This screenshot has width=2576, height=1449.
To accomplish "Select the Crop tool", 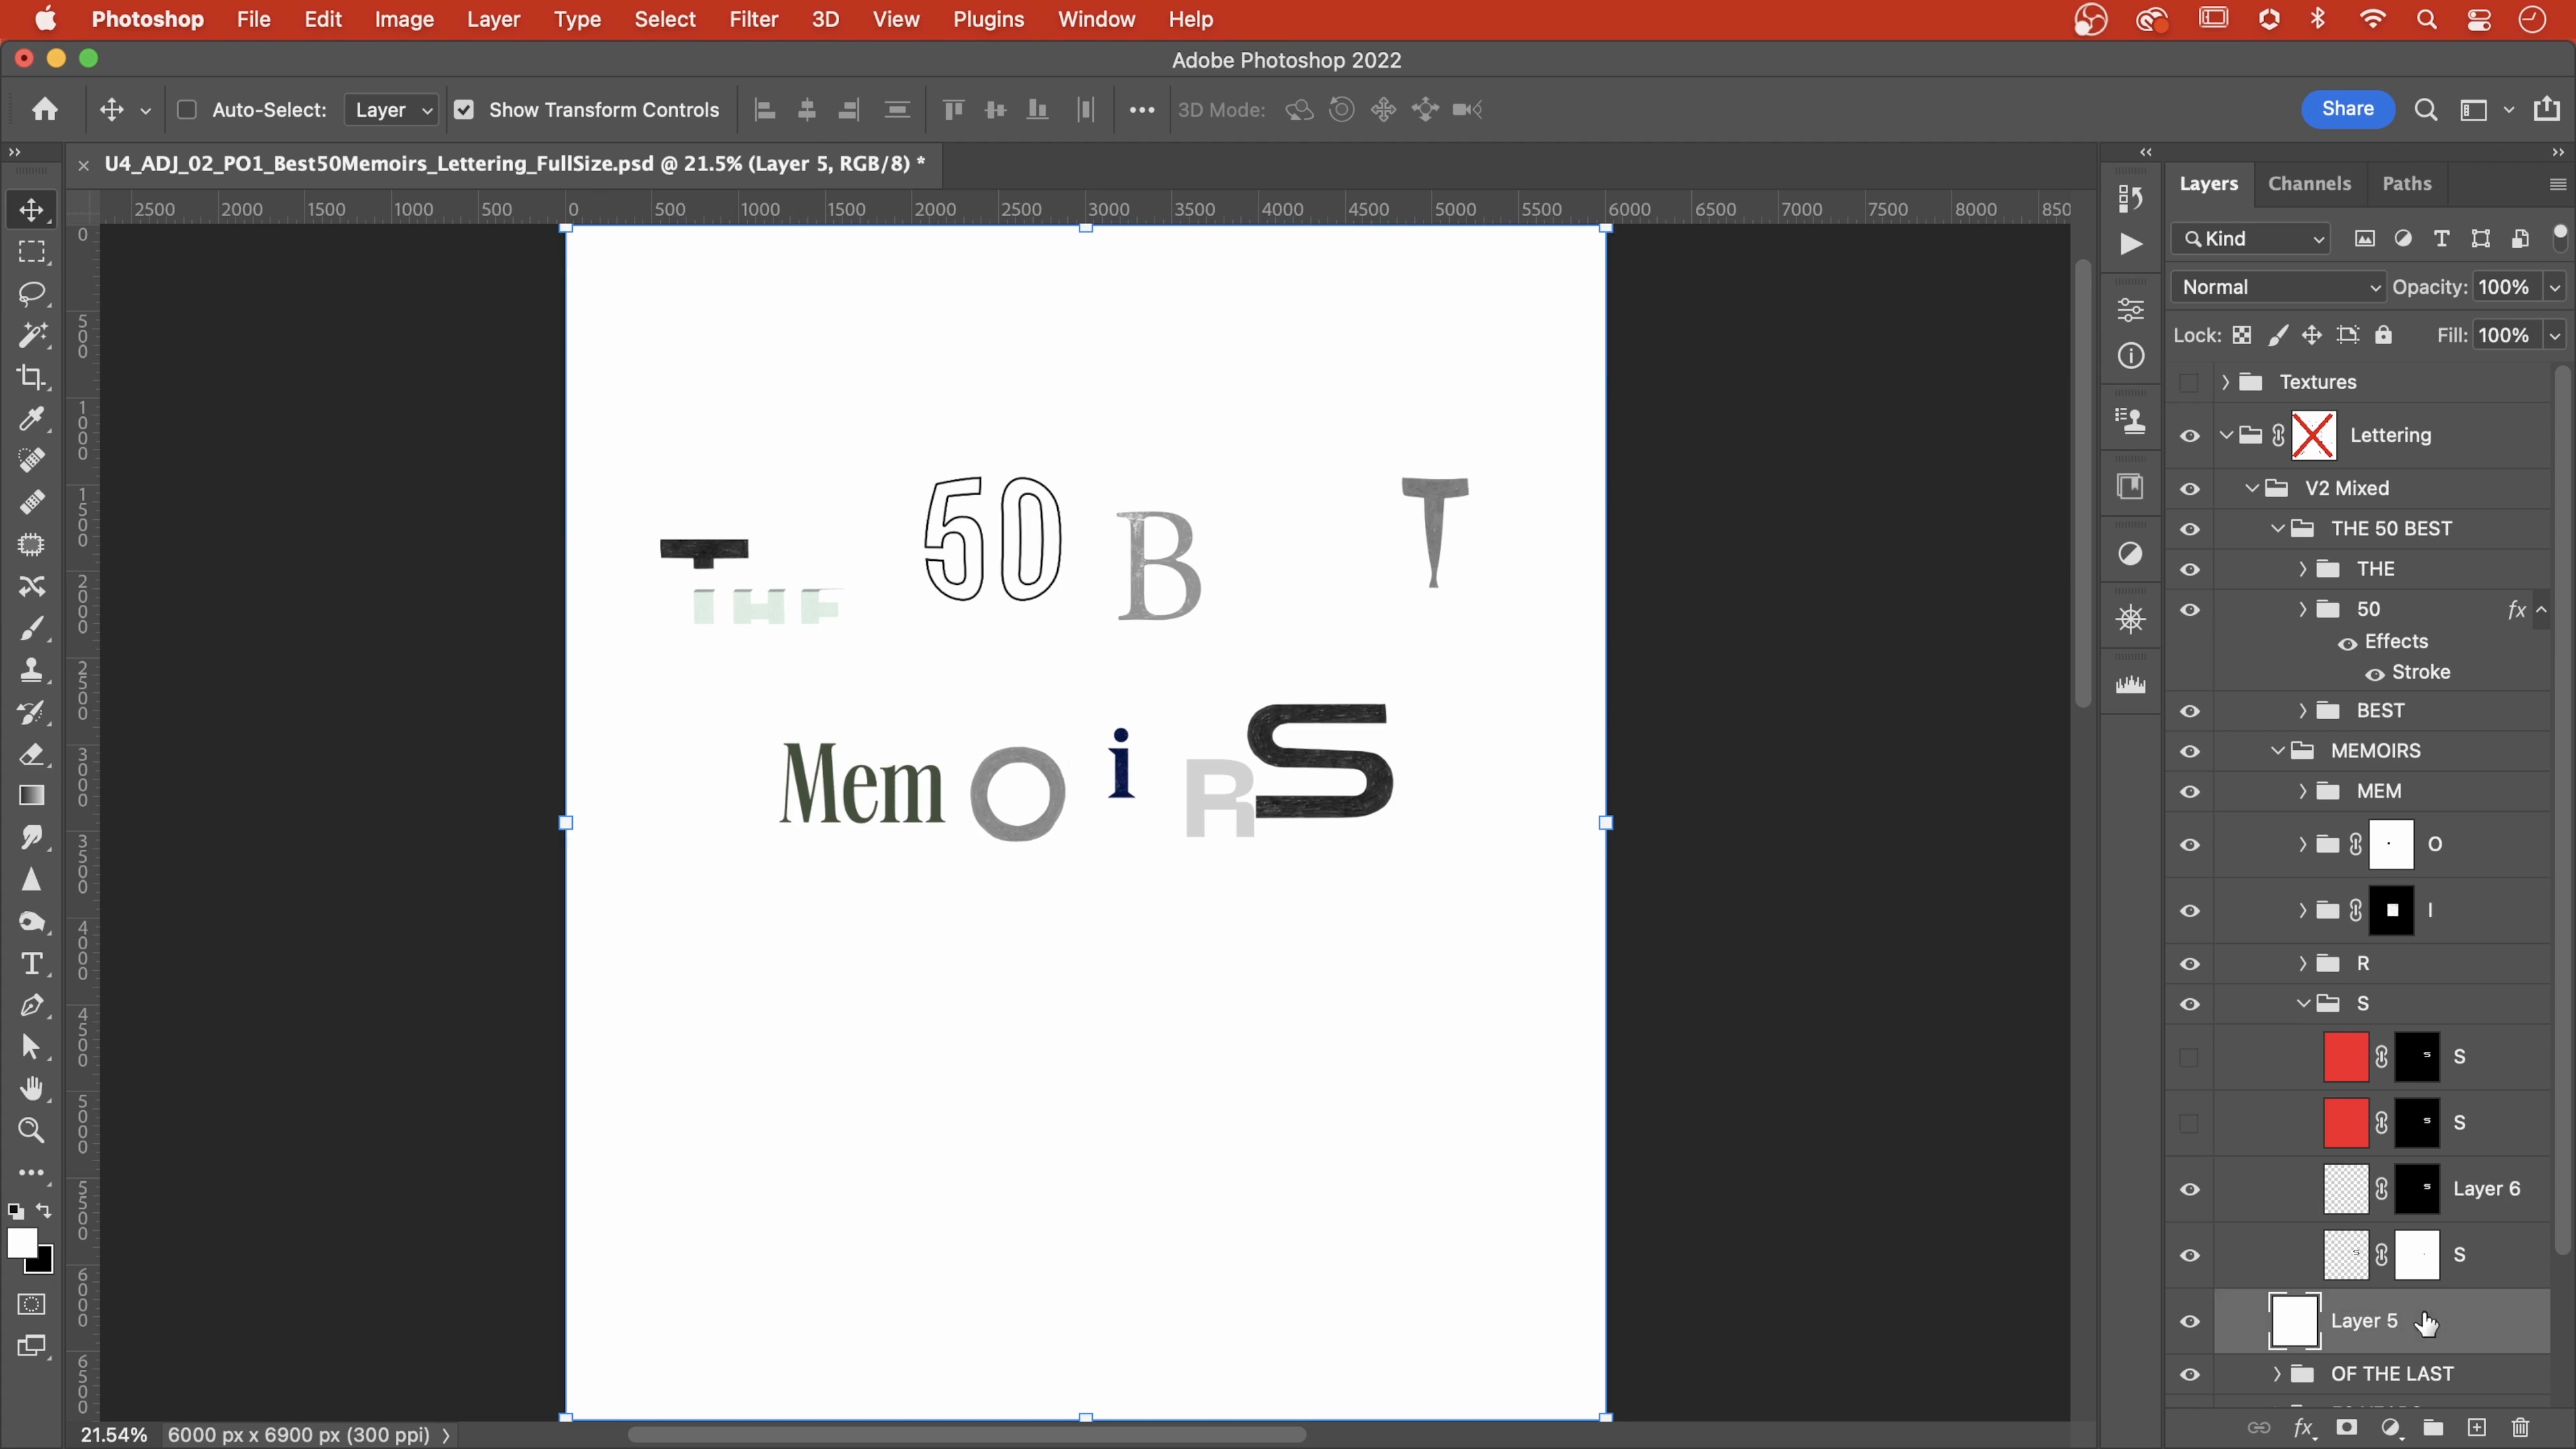I will 32,377.
